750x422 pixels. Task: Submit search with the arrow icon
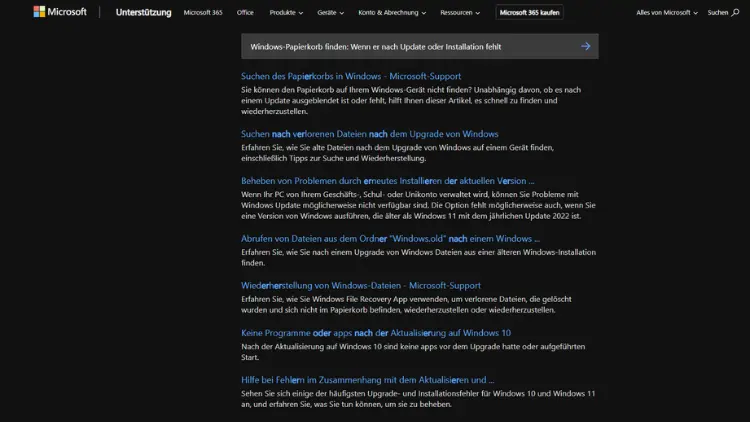(585, 46)
